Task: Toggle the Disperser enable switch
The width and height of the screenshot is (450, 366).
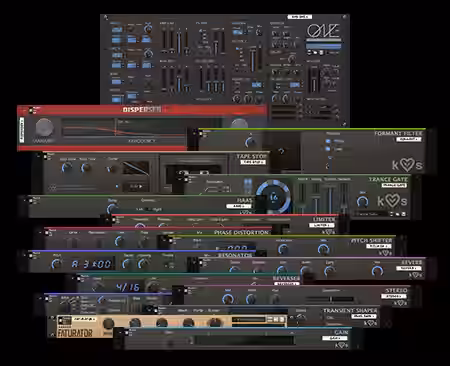Action: click(31, 110)
